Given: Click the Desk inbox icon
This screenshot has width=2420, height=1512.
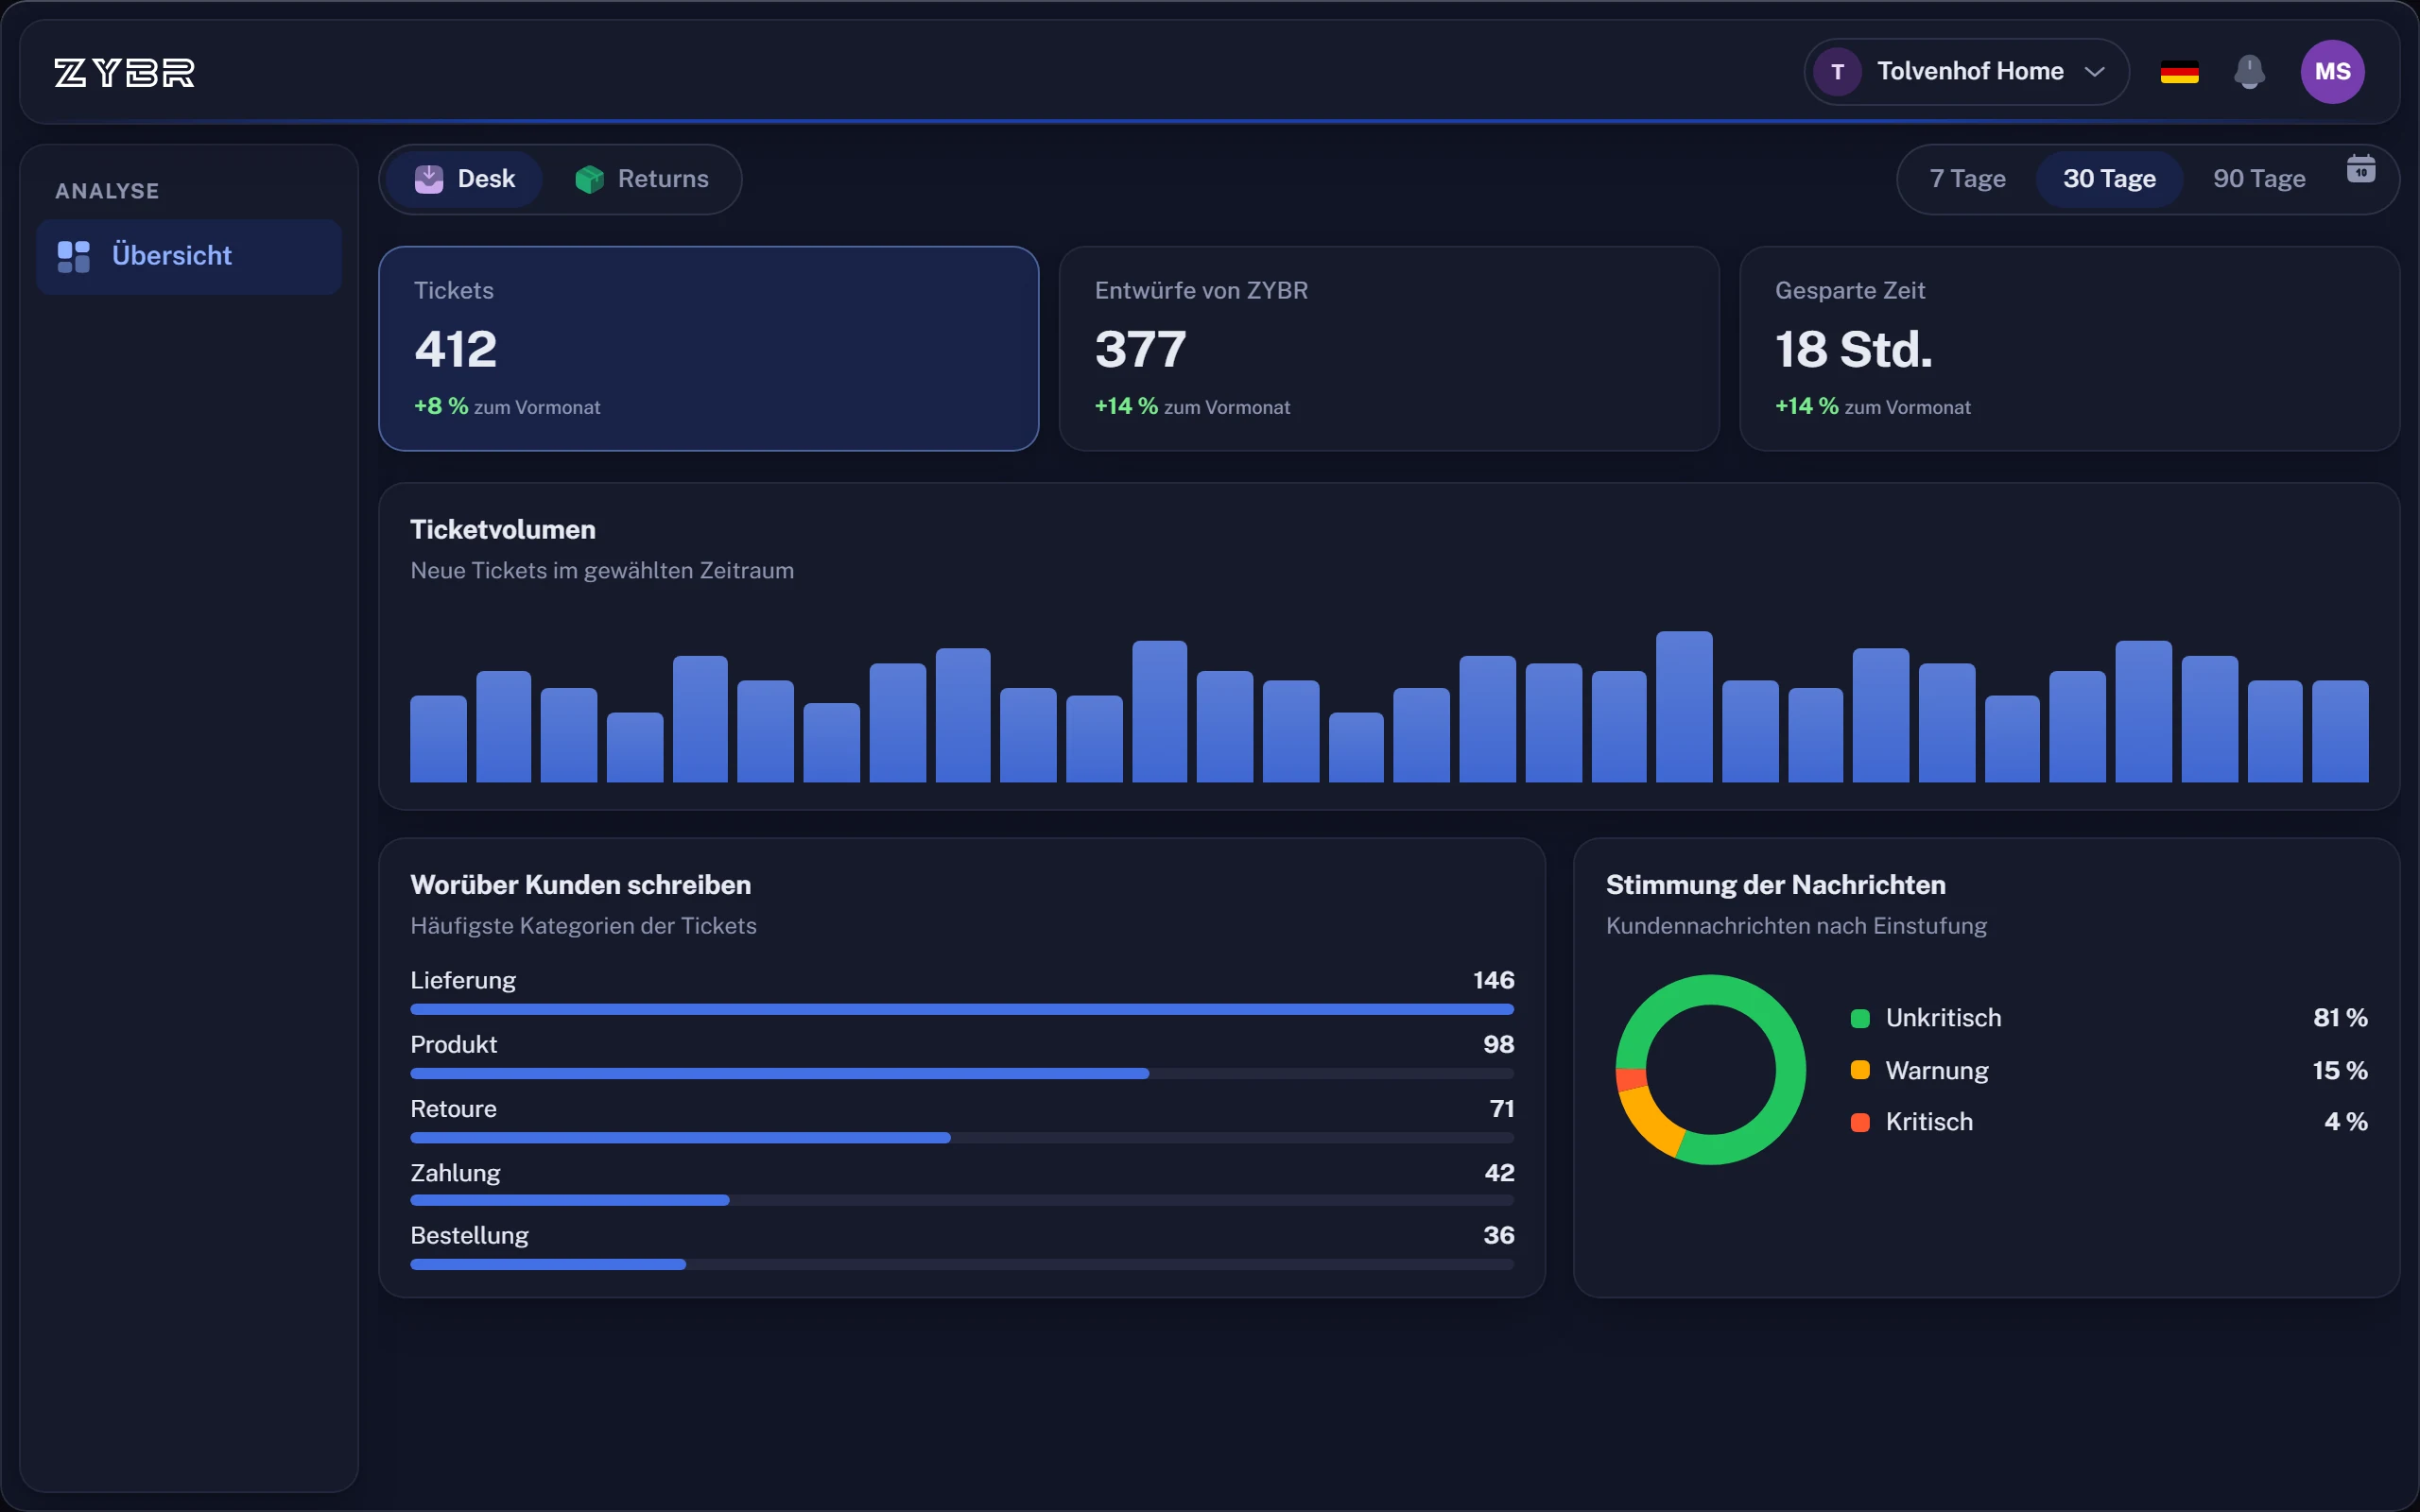Looking at the screenshot, I should pyautogui.click(x=429, y=179).
